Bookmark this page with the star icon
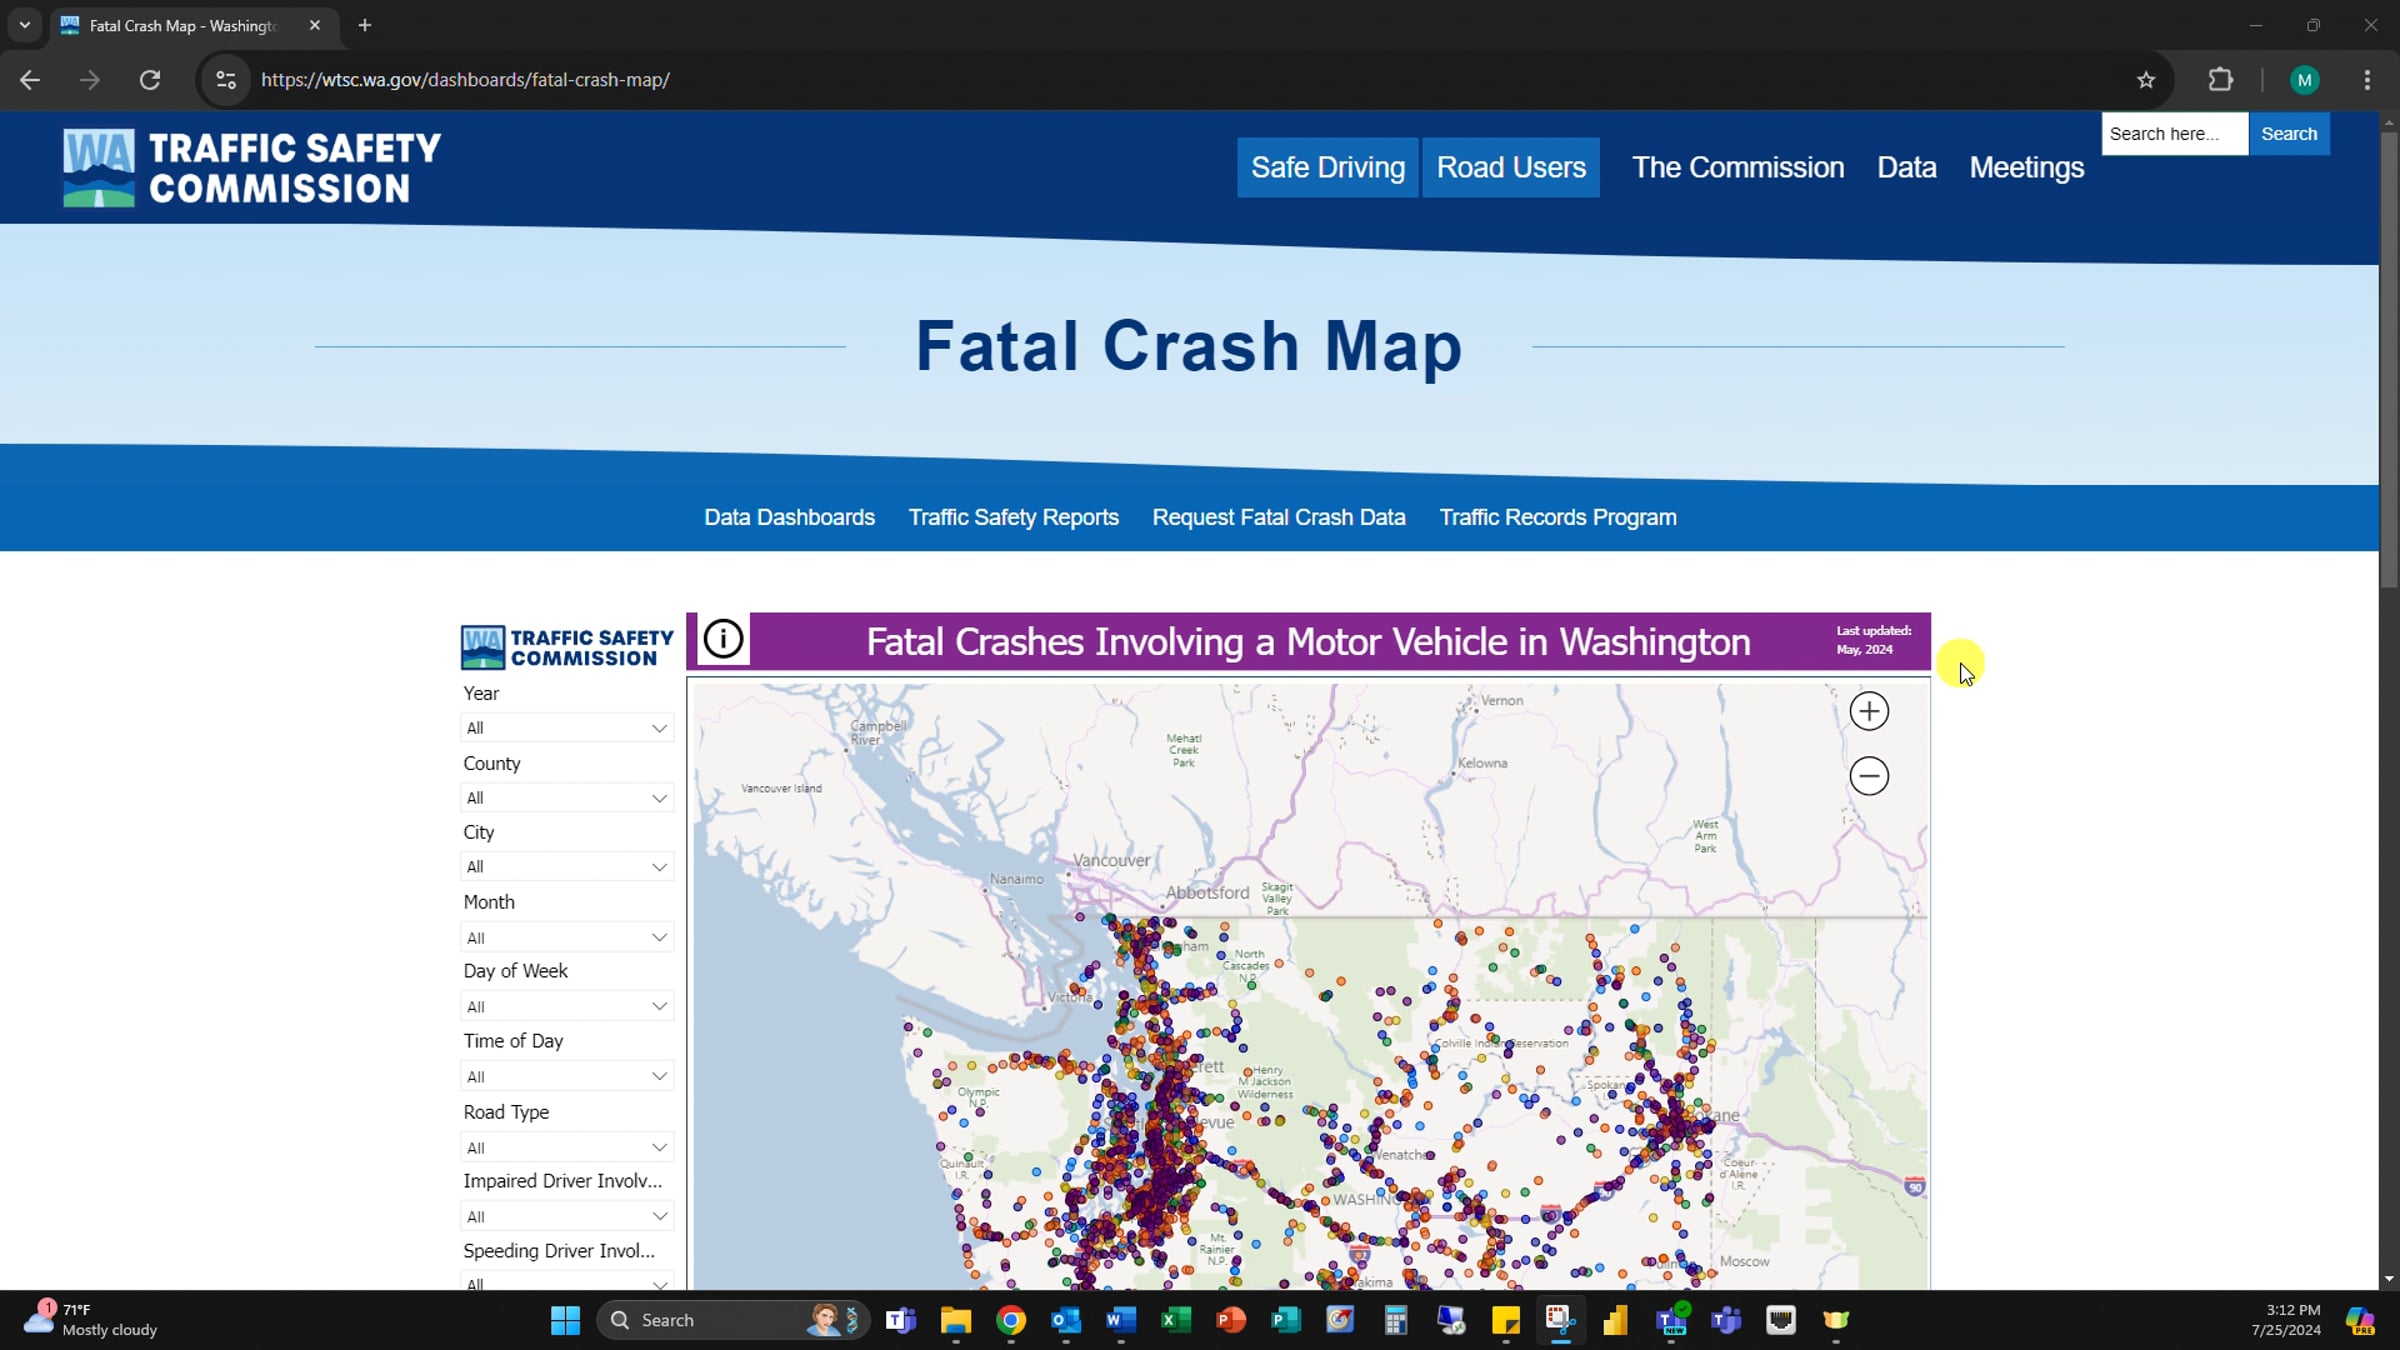The image size is (2400, 1350). pyautogui.click(x=2145, y=80)
